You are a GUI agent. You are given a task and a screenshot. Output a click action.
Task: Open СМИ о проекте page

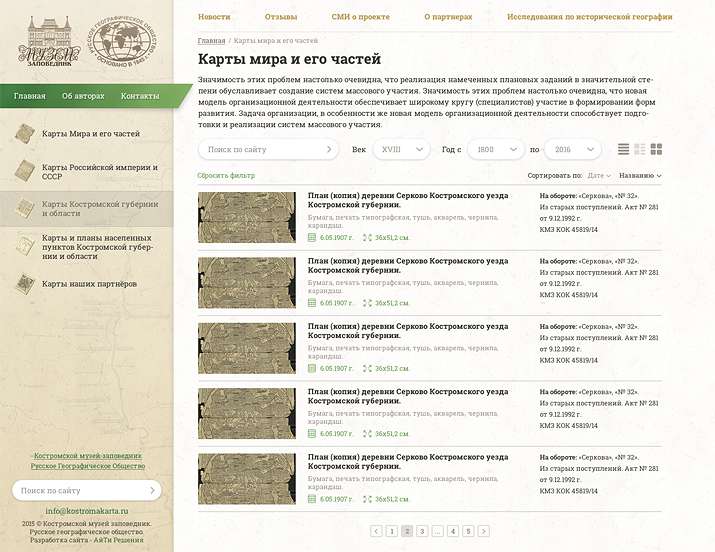(x=361, y=17)
